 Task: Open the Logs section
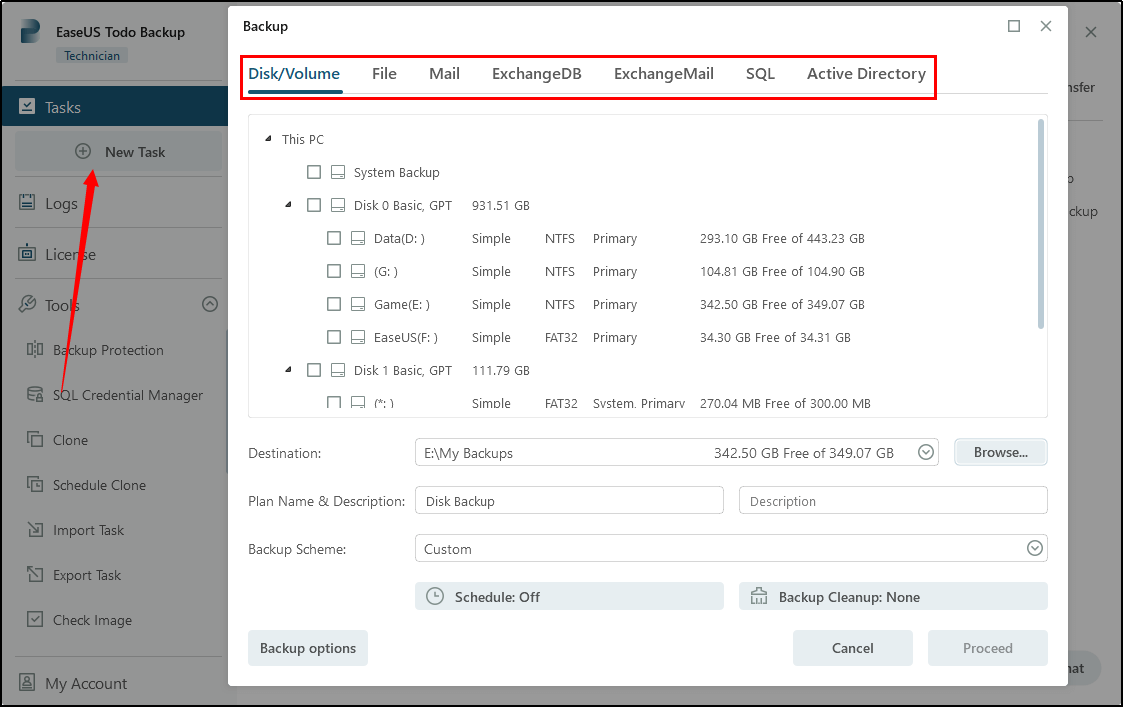[60, 203]
